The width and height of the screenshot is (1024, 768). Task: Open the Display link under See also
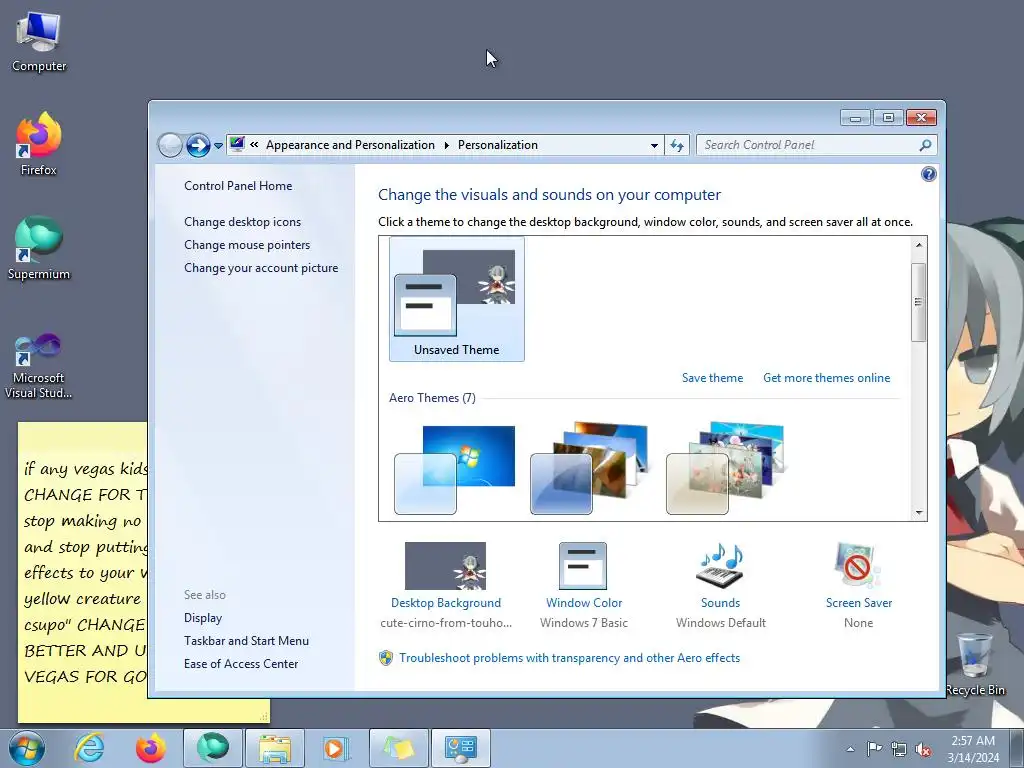202,618
